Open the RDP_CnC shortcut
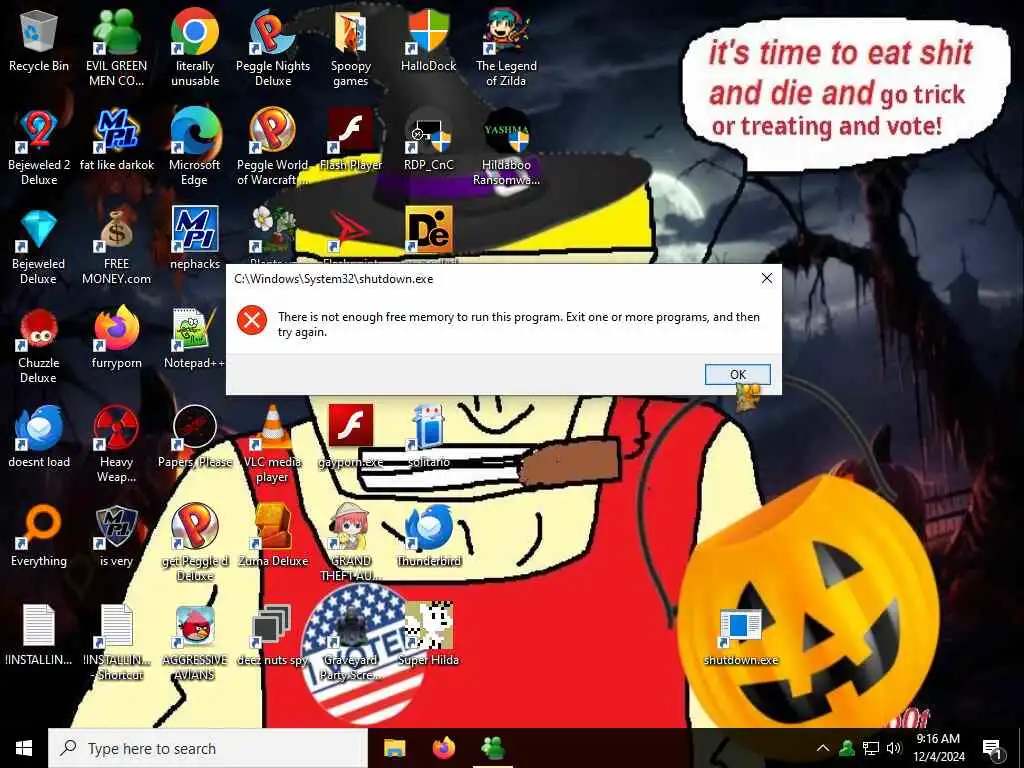This screenshot has width=1024, height=768. click(428, 139)
